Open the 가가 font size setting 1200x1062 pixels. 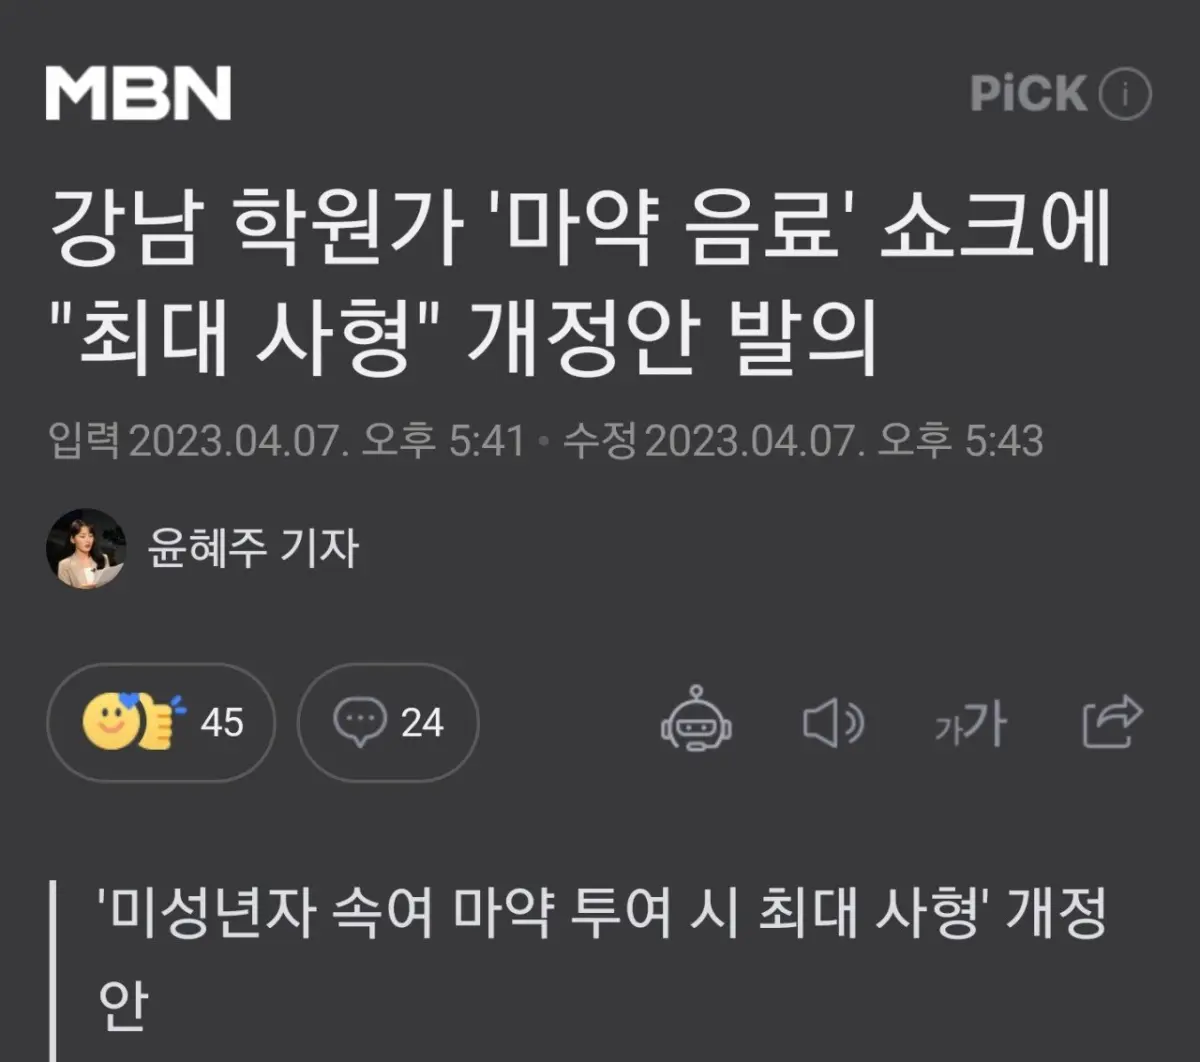click(x=970, y=723)
